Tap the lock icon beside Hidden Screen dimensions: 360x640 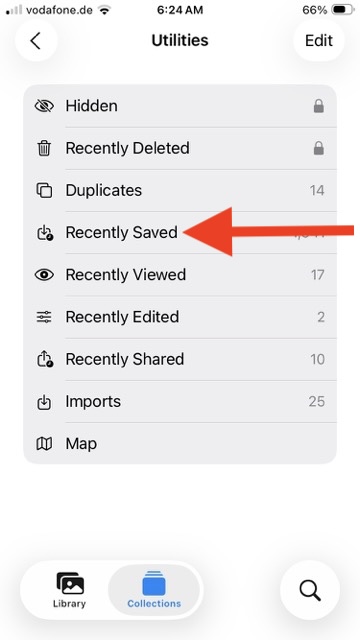point(319,106)
